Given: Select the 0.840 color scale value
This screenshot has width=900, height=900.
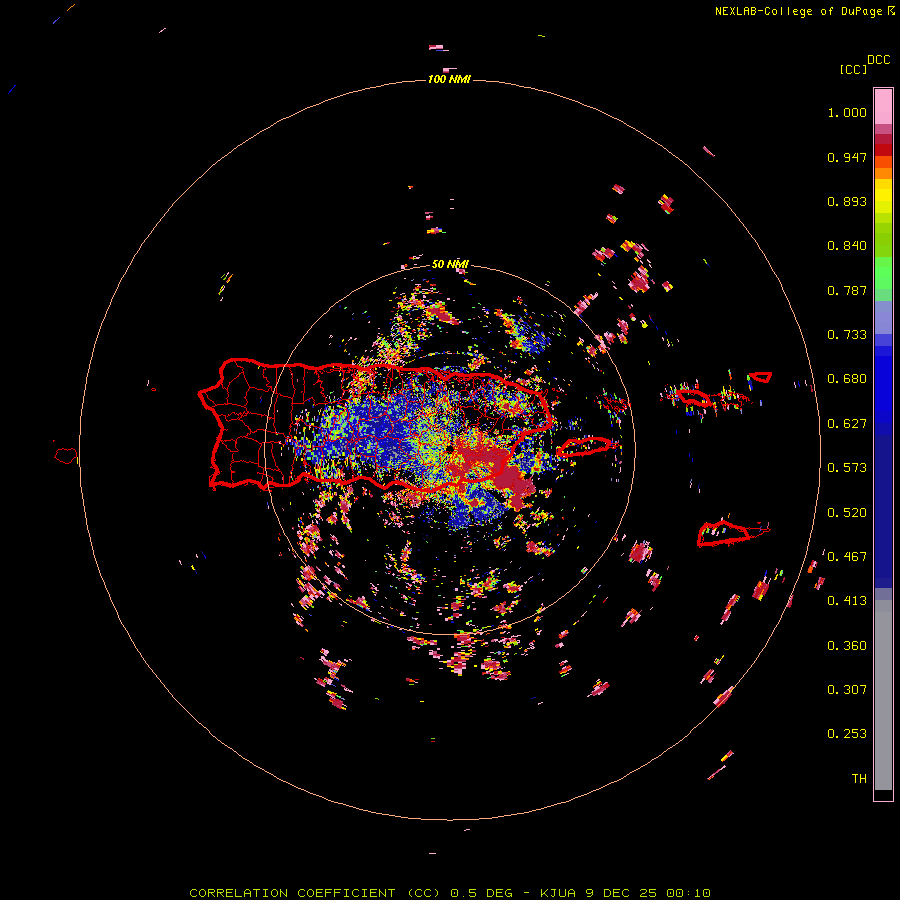Looking at the screenshot, I should pos(847,246).
